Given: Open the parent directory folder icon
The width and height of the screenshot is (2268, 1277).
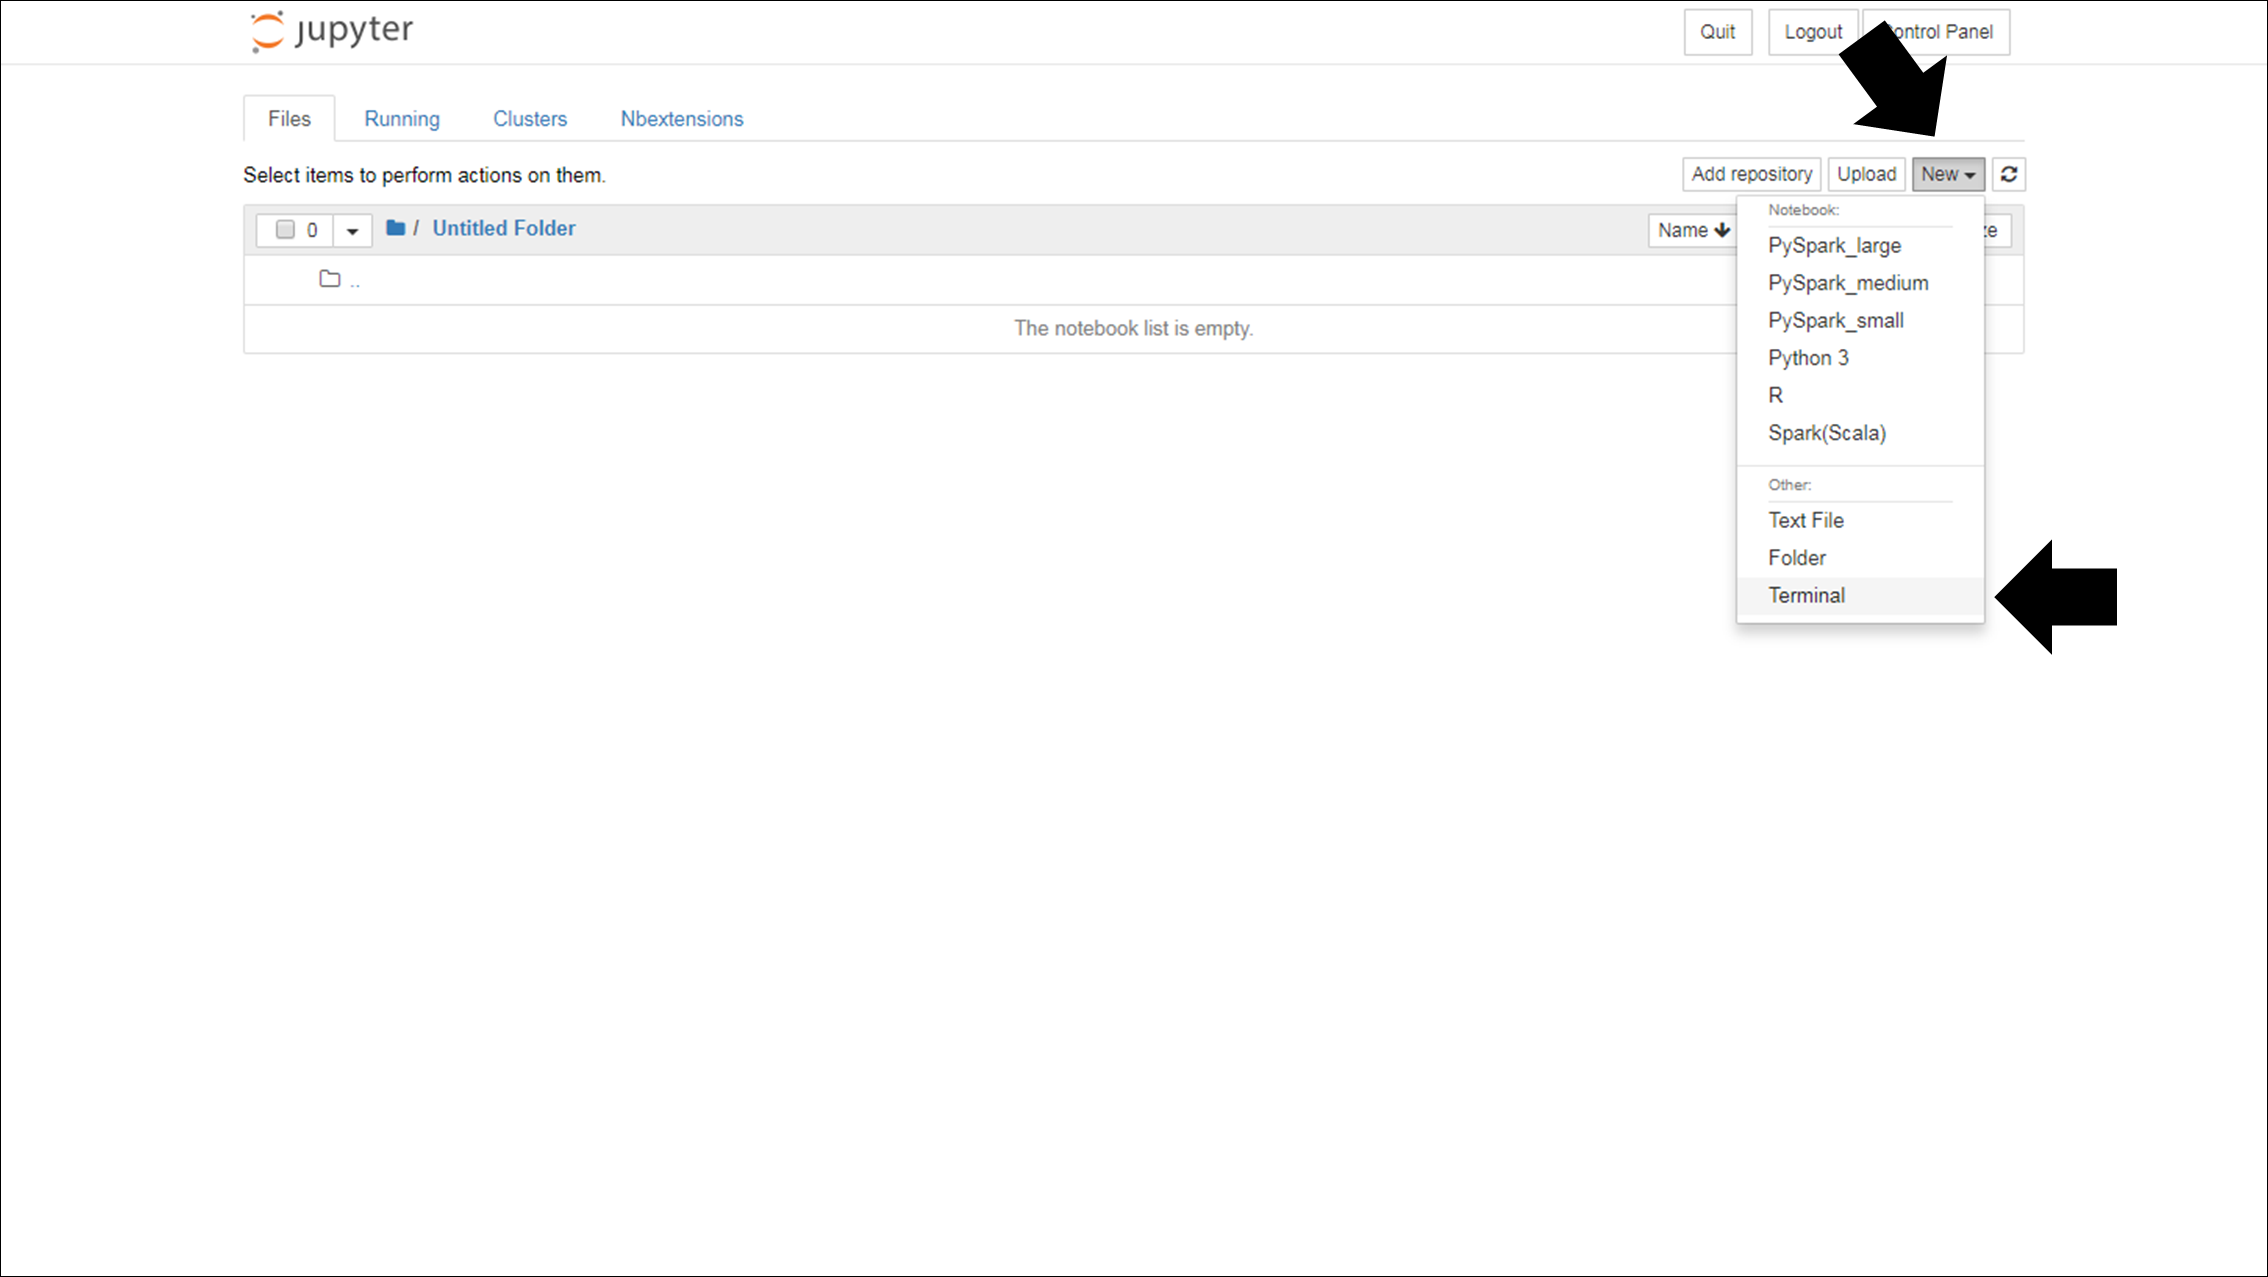Looking at the screenshot, I should [330, 279].
